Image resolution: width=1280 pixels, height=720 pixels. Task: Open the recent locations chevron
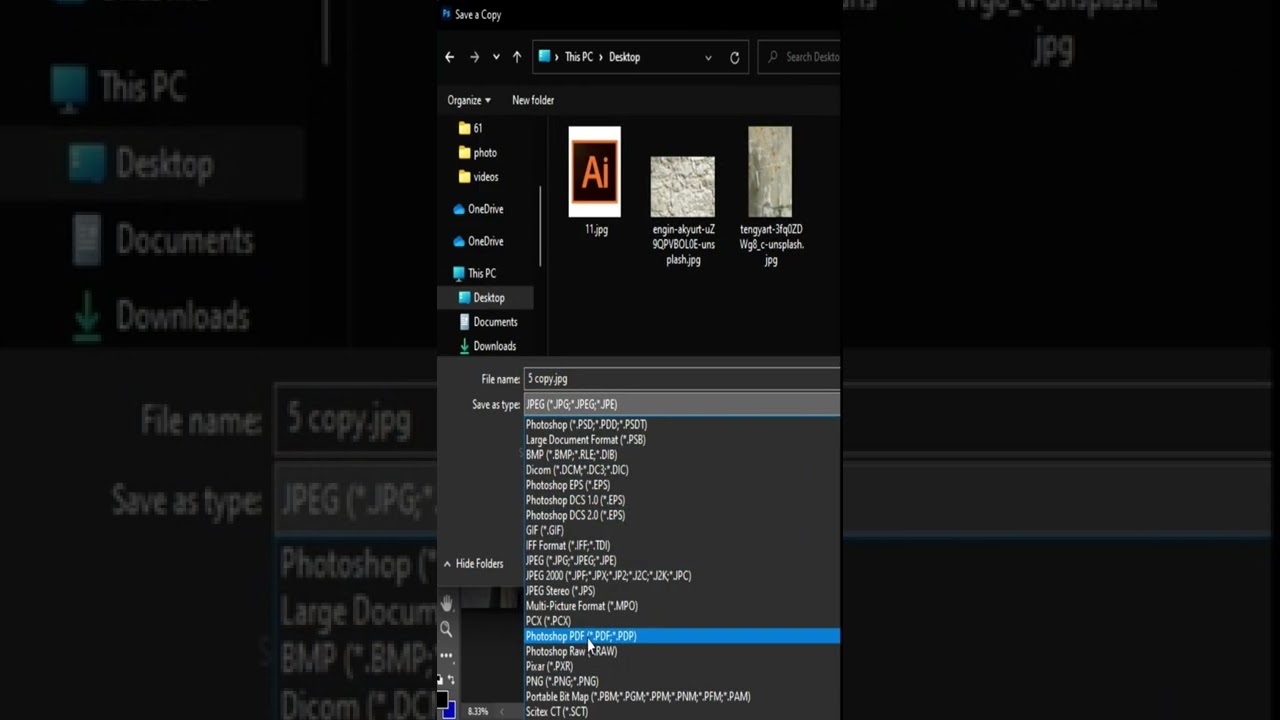tap(496, 57)
